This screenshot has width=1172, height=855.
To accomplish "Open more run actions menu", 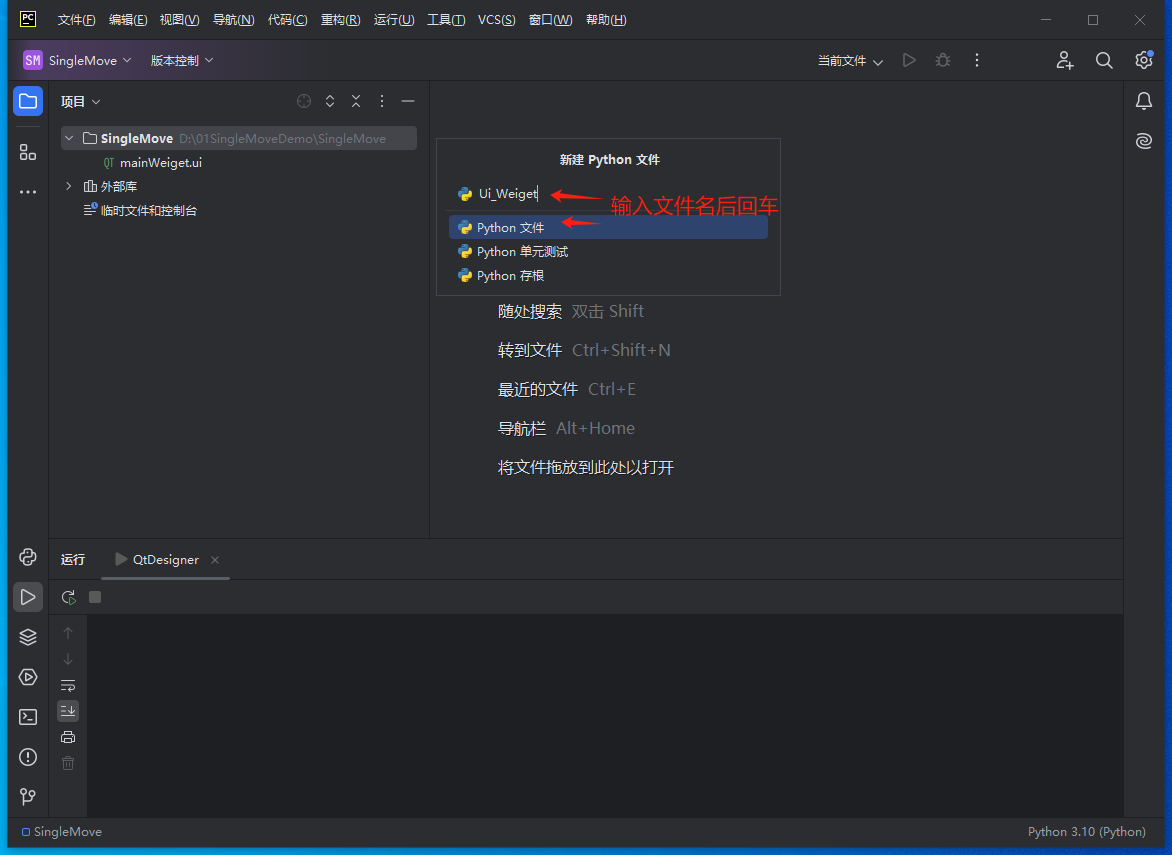I will (977, 61).
